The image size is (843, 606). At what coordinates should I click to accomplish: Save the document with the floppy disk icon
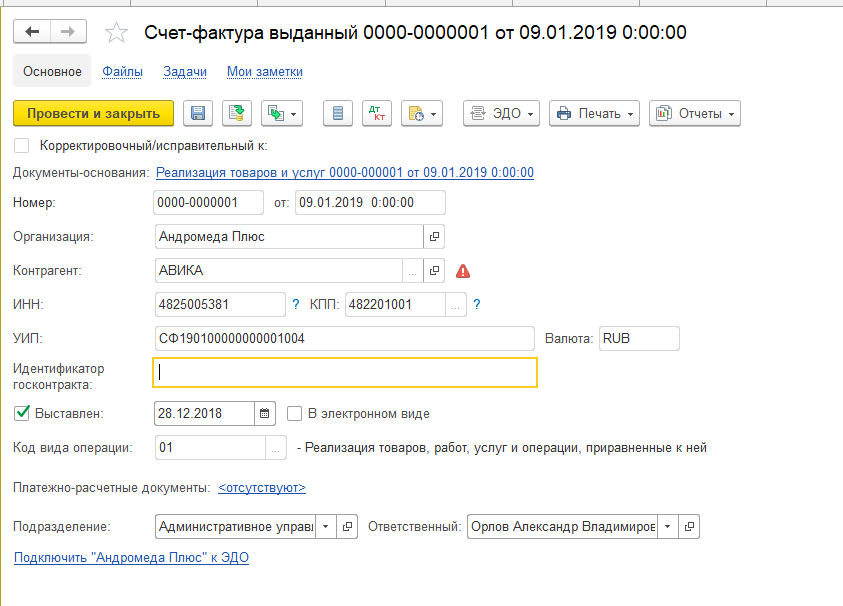click(x=198, y=113)
